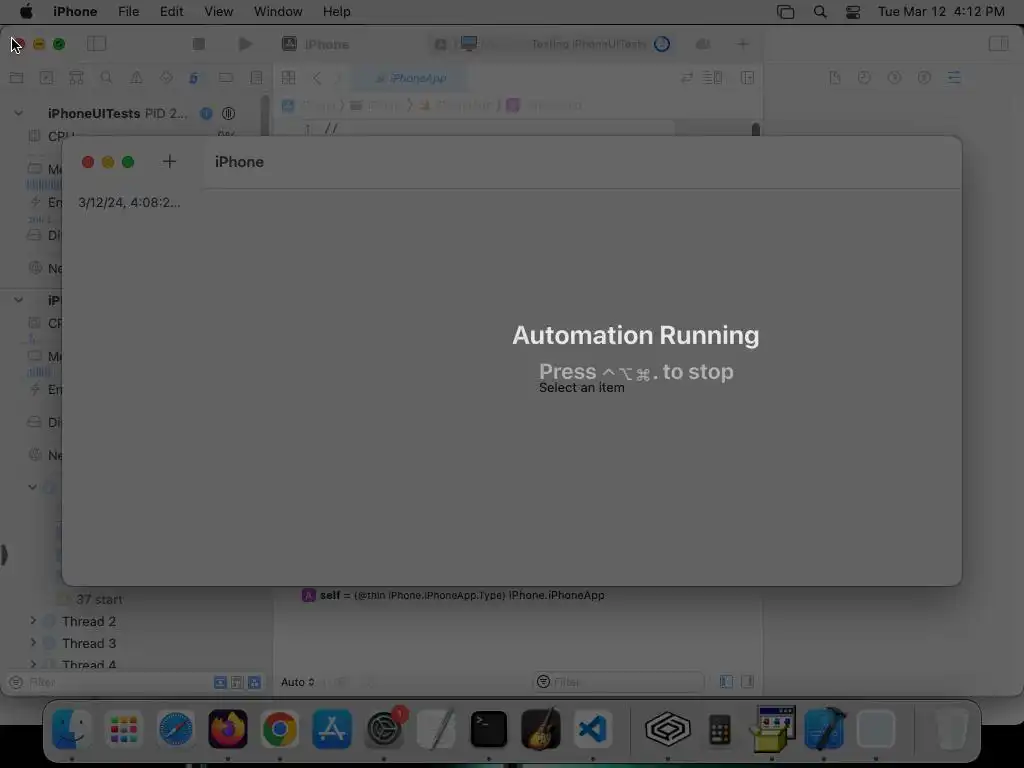
Task: Toggle the last blue filter button in debug navigator
Action: pos(254,682)
